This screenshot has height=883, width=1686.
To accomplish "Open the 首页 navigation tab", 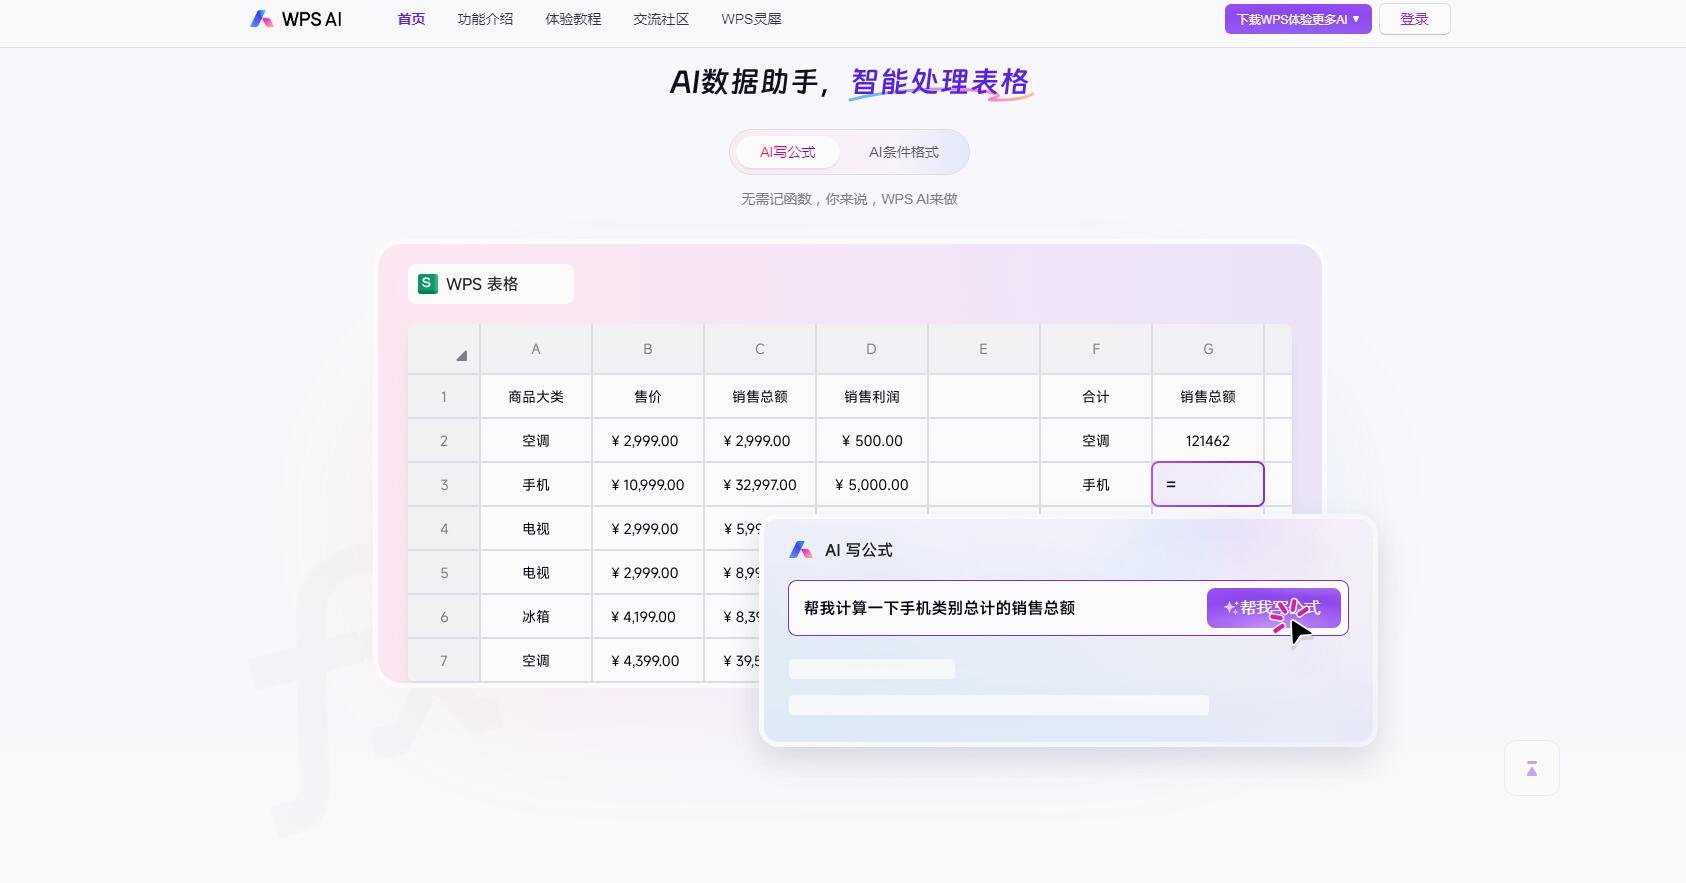I will [411, 19].
